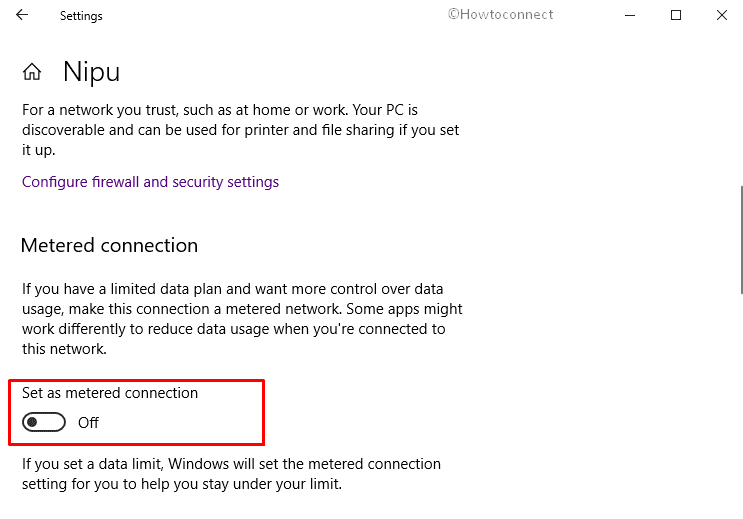Go back using the arrow icon
The image size is (743, 519).
(22, 15)
